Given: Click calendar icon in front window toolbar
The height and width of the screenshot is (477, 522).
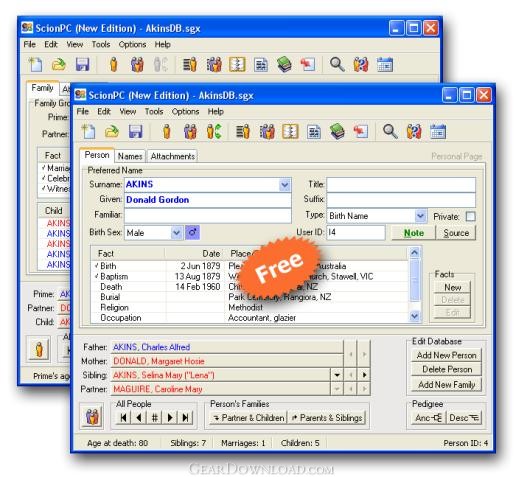Looking at the screenshot, I should [x=438, y=132].
